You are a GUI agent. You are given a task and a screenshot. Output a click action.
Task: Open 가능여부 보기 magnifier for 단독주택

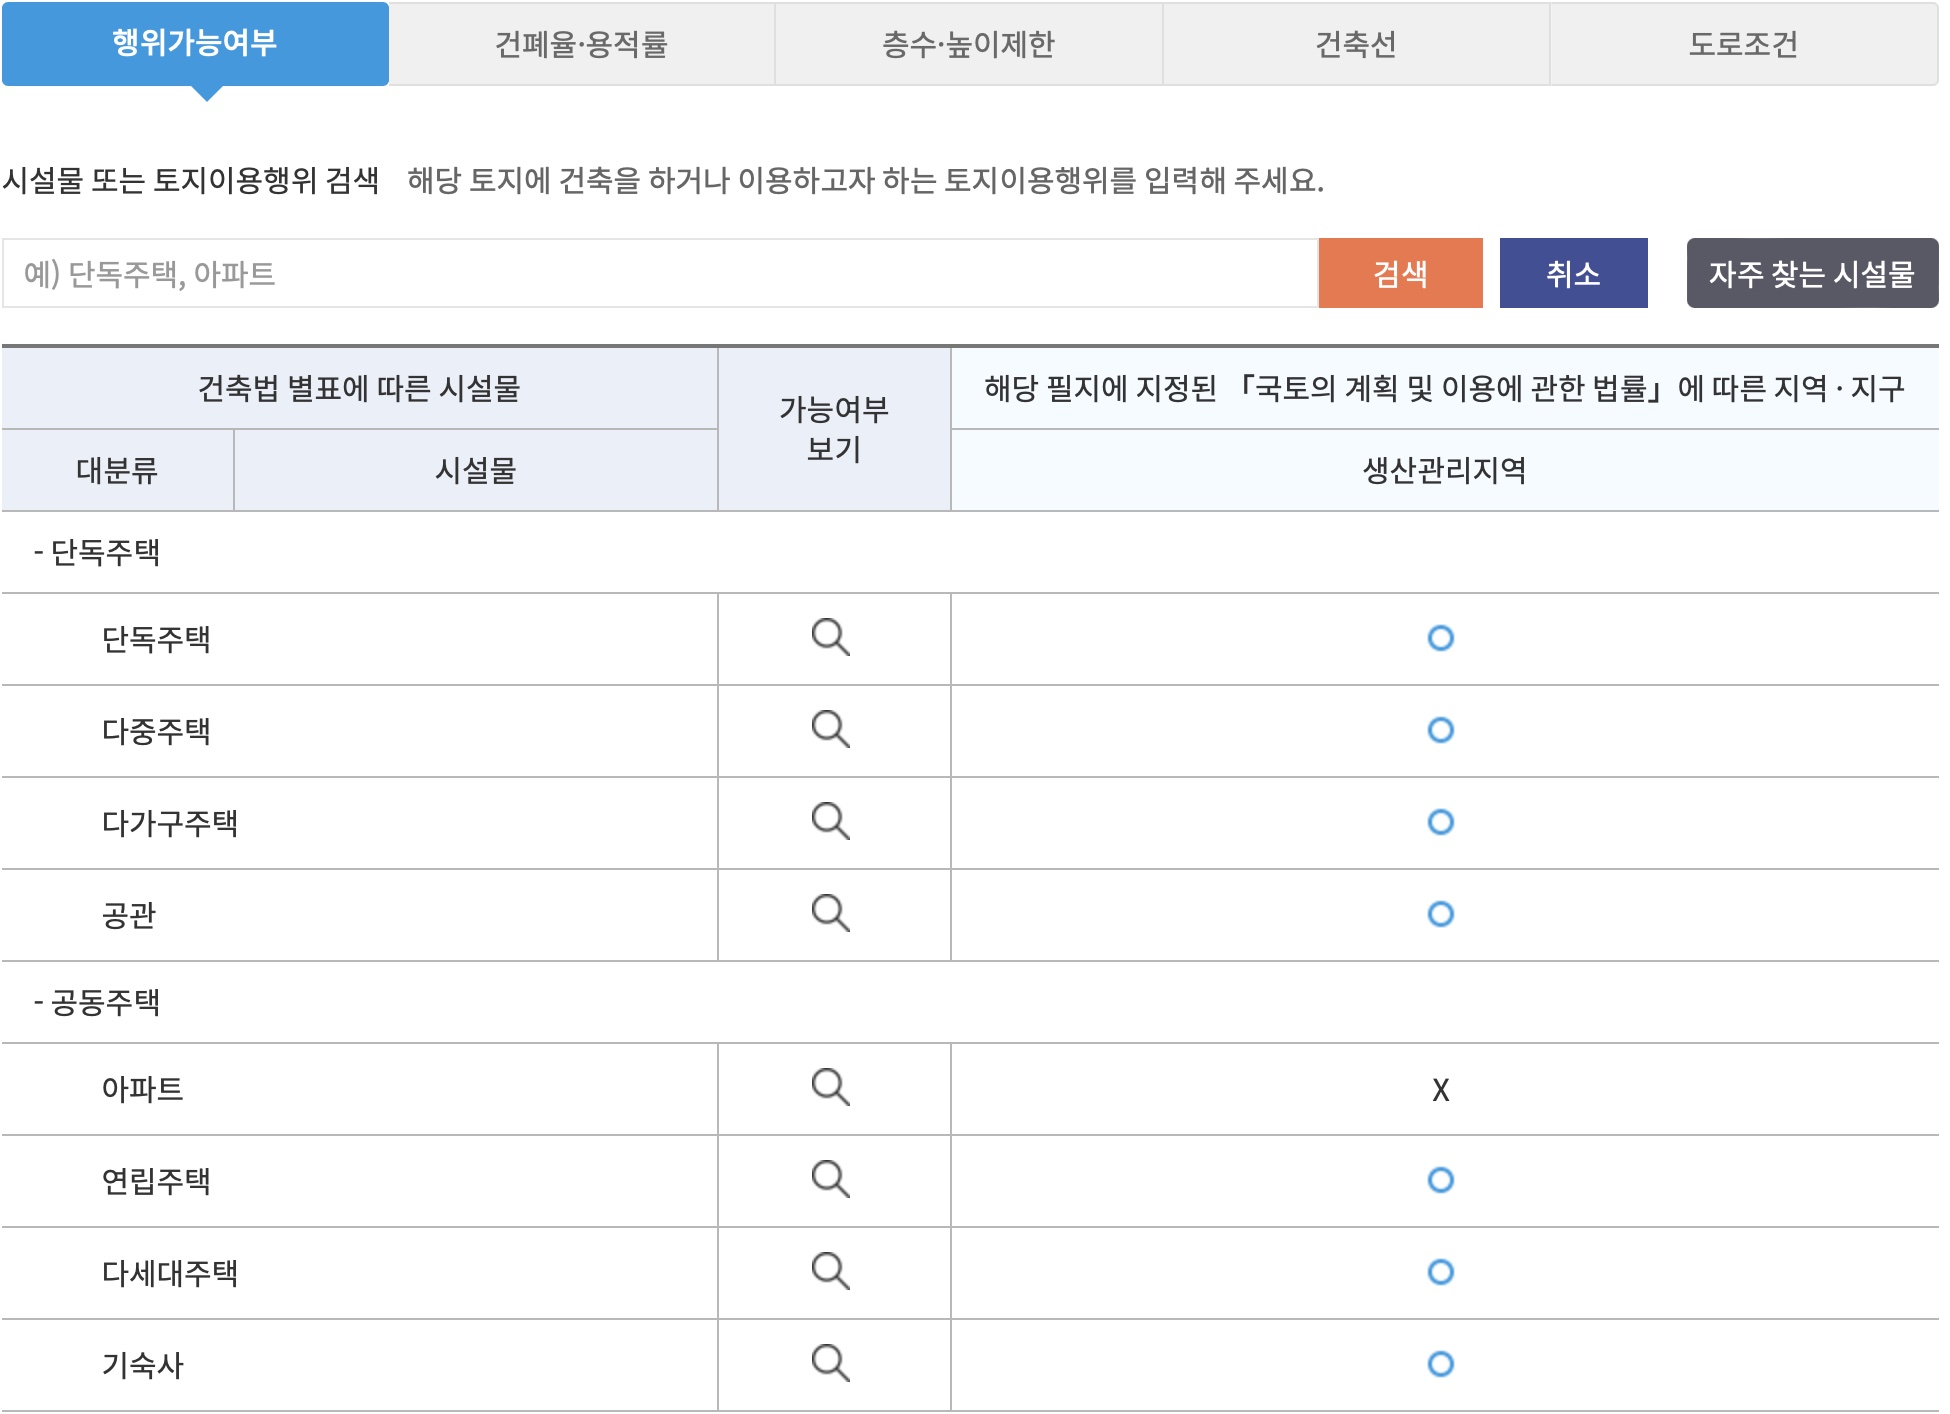834,640
